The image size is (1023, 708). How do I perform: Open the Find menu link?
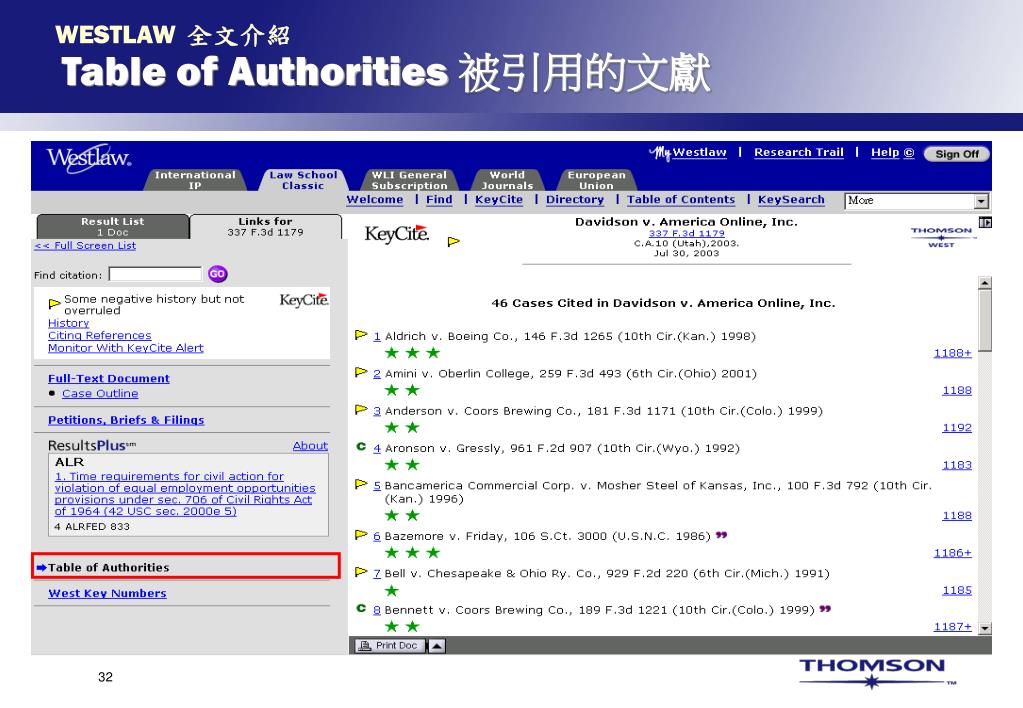click(x=439, y=200)
